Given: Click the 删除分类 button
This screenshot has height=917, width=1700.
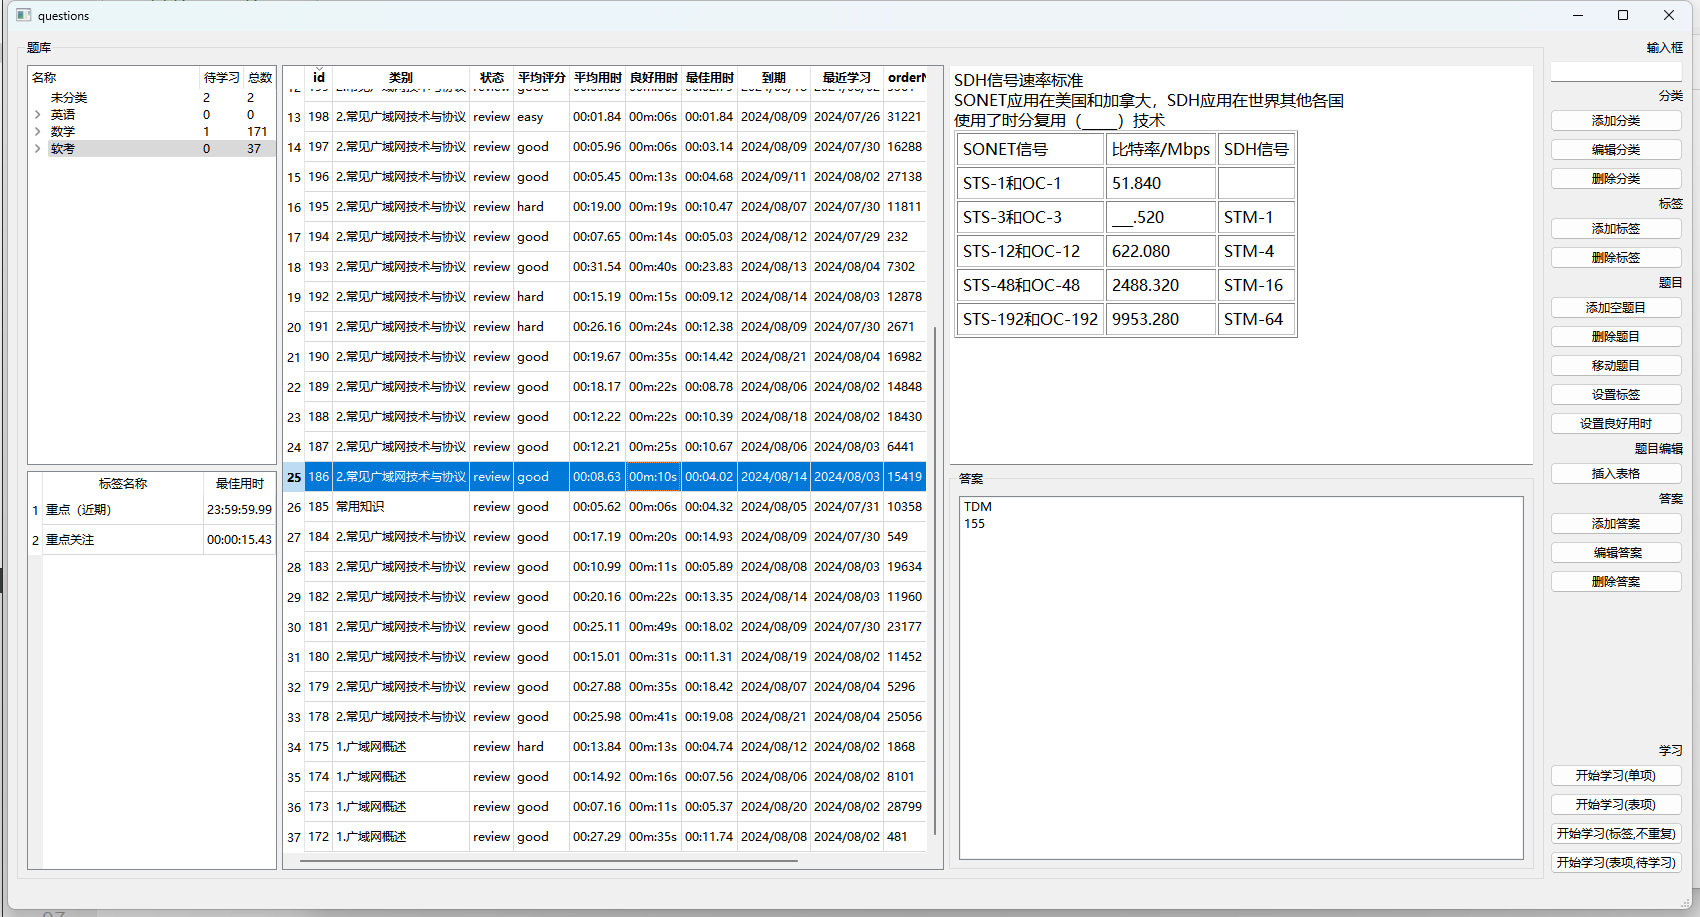Looking at the screenshot, I should click(1616, 179).
